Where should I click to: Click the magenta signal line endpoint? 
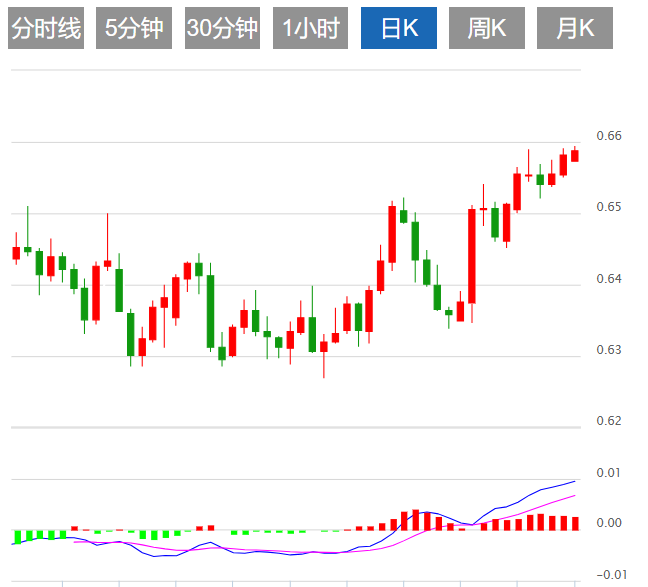[x=574, y=495]
